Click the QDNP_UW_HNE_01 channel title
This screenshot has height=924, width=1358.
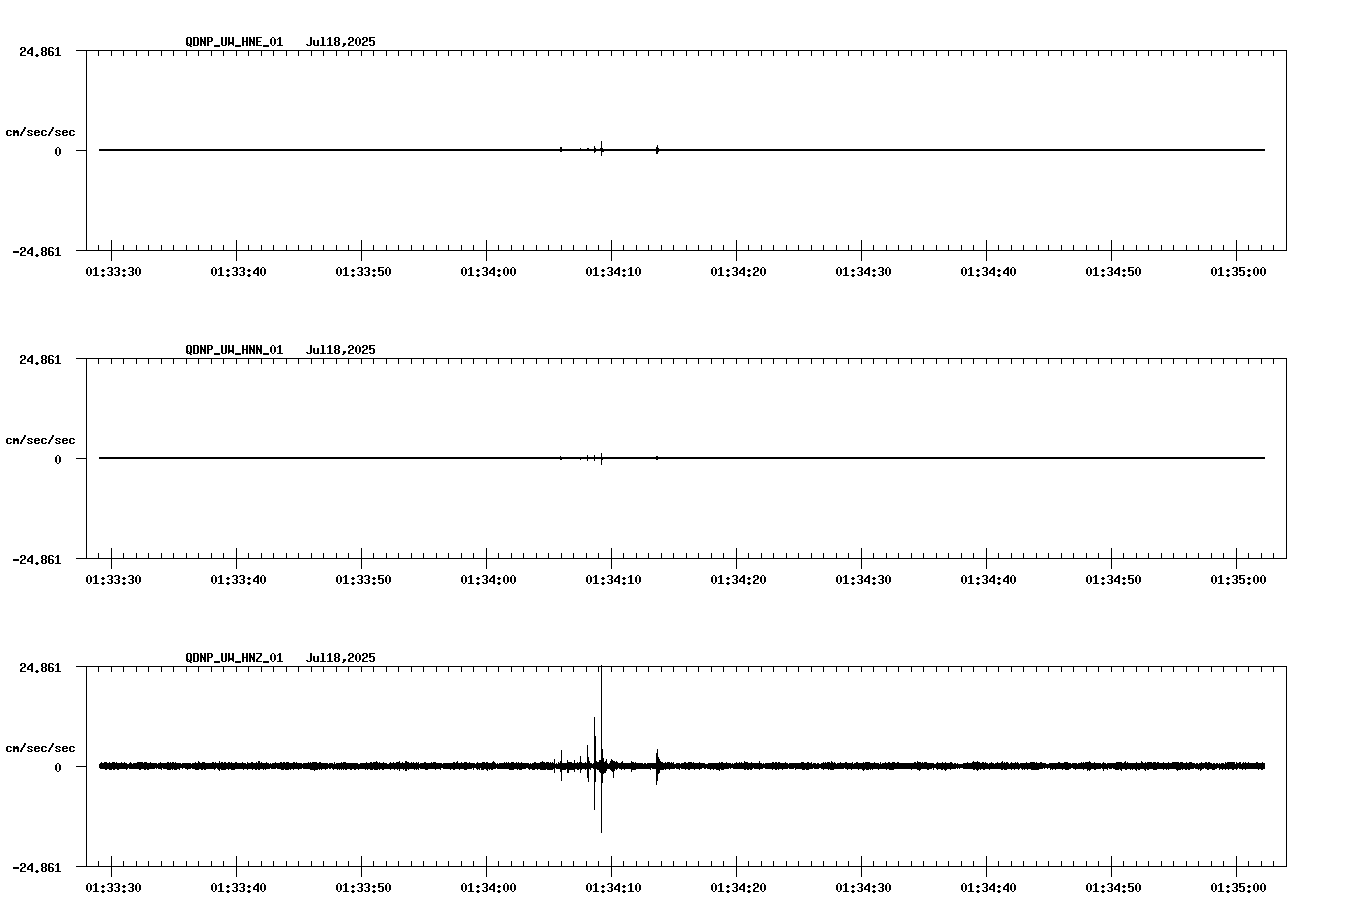233,43
